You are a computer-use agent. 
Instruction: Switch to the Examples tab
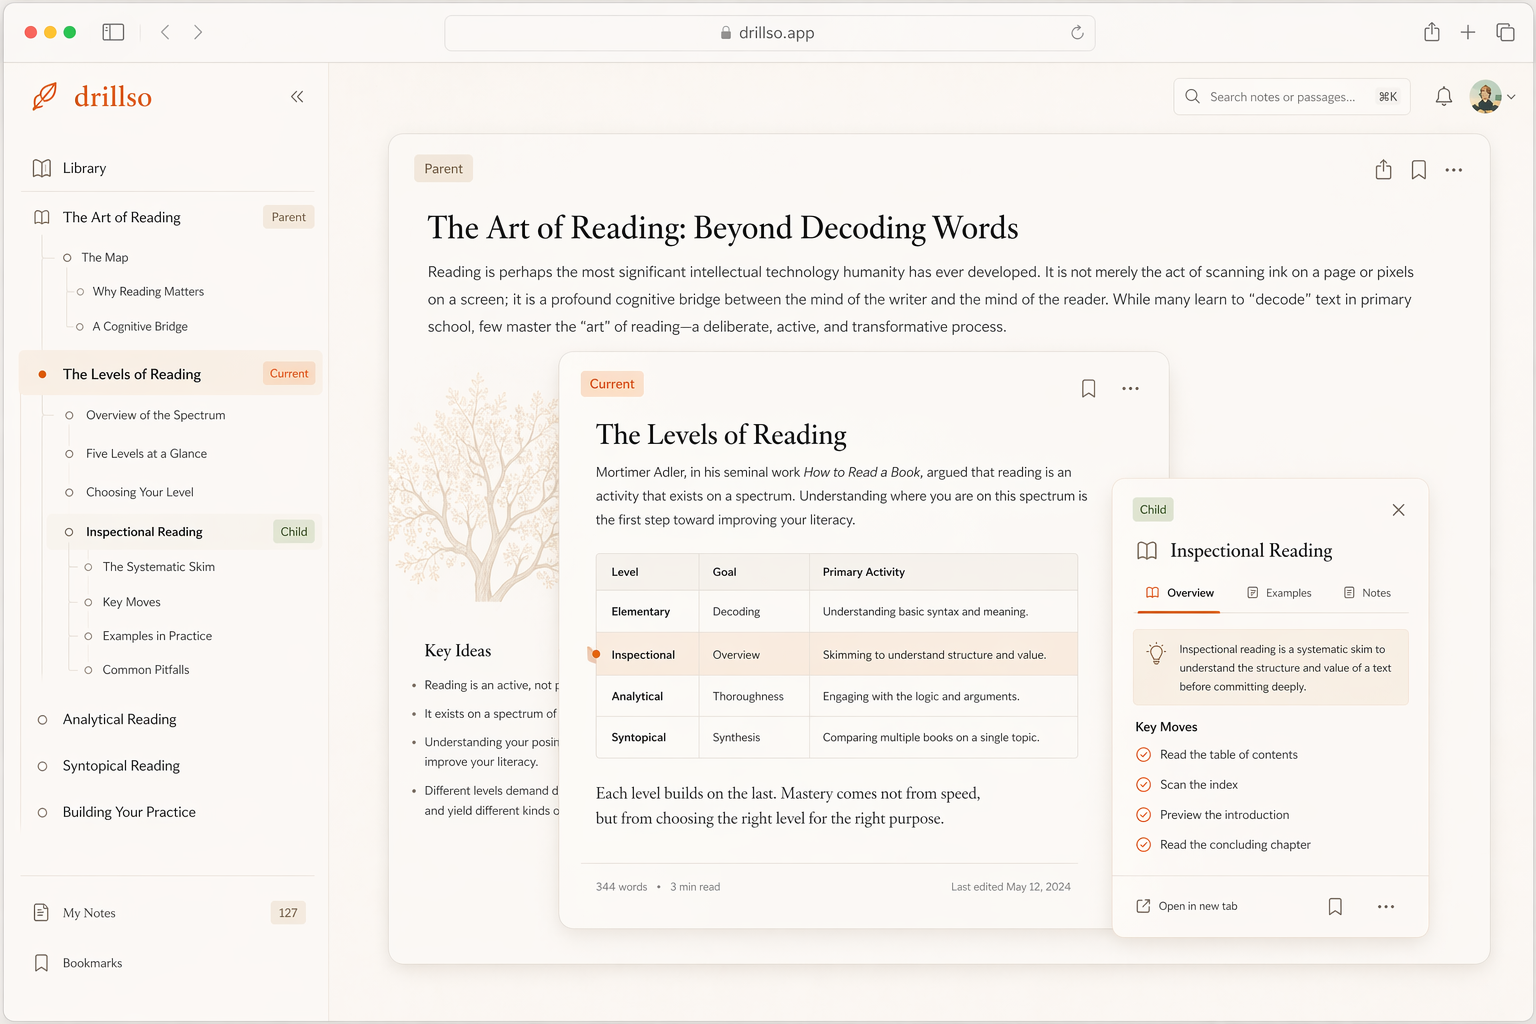click(1279, 593)
